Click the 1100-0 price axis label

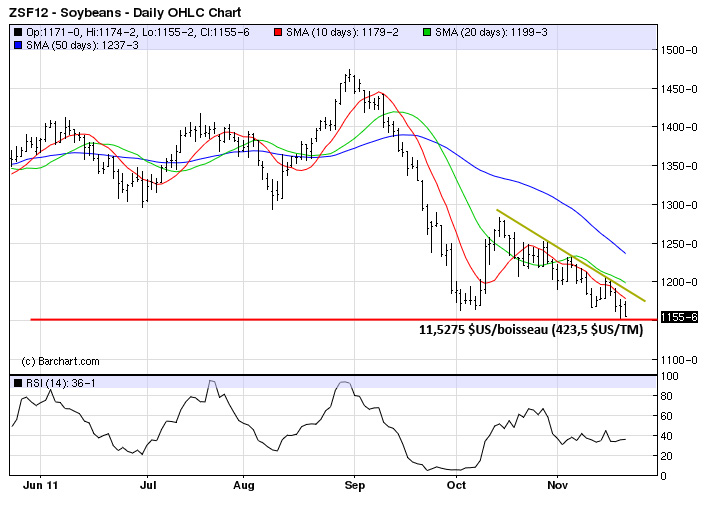(677, 359)
